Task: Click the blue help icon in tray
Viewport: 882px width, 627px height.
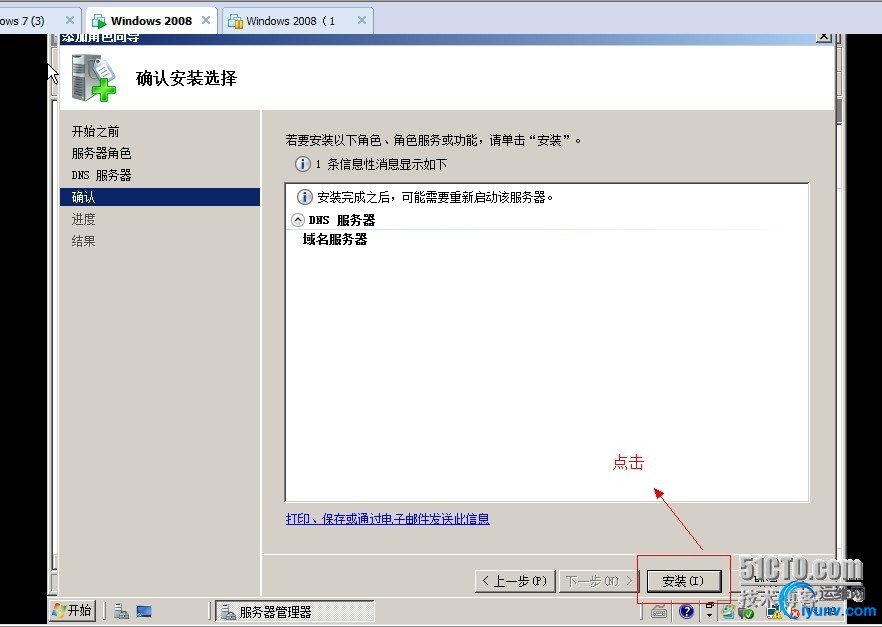Action: pos(686,611)
